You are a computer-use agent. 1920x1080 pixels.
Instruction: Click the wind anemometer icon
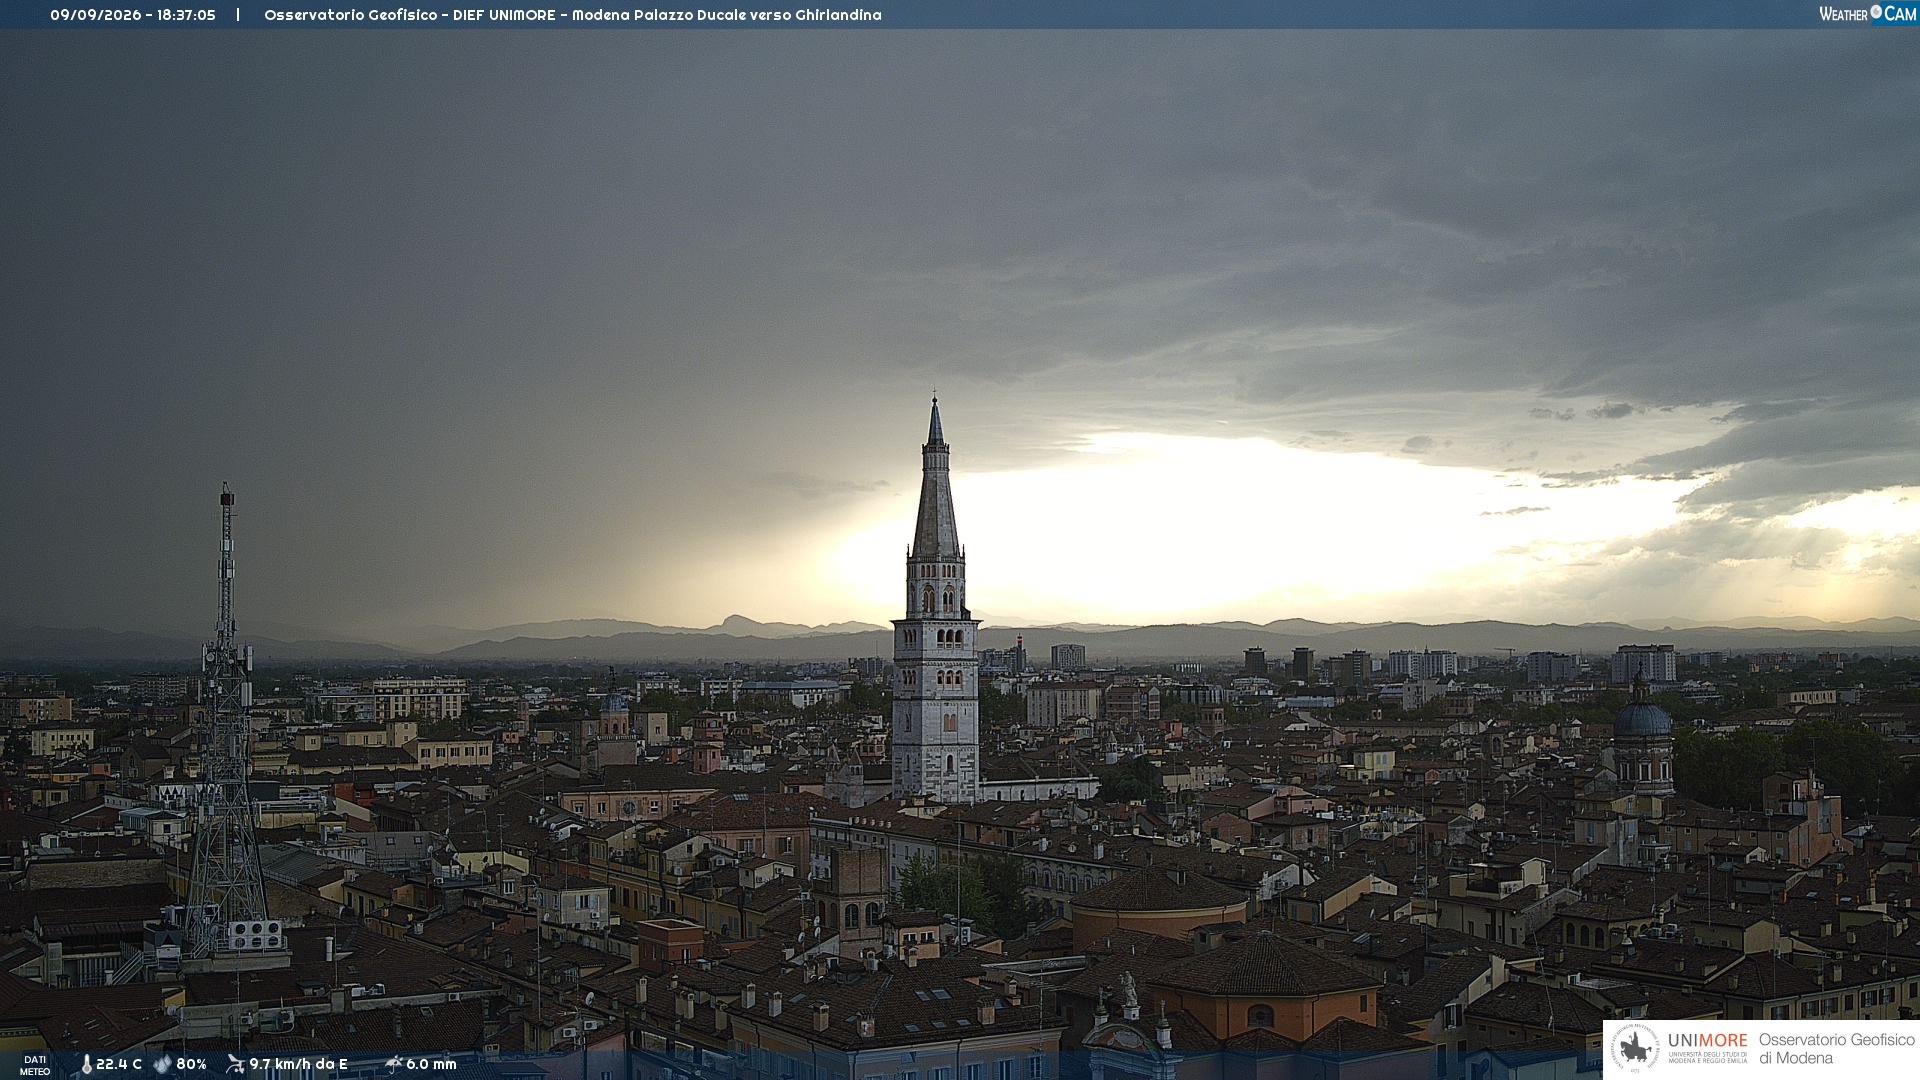pyautogui.click(x=235, y=1064)
